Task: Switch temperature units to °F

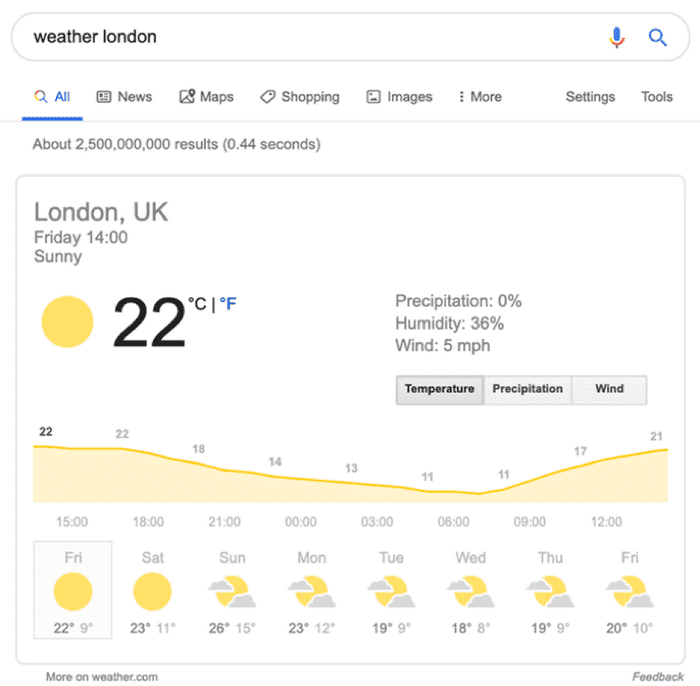Action: 228,304
